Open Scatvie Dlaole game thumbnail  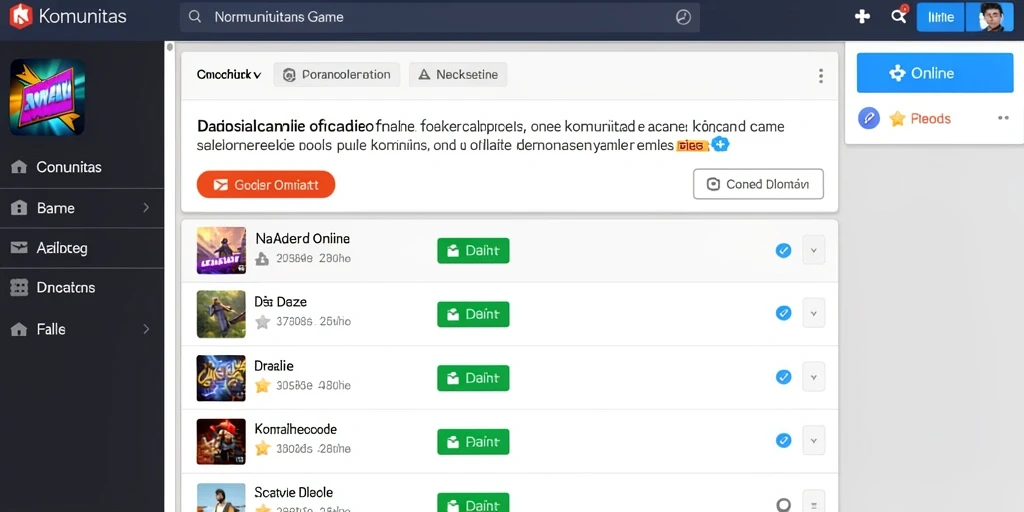point(221,498)
